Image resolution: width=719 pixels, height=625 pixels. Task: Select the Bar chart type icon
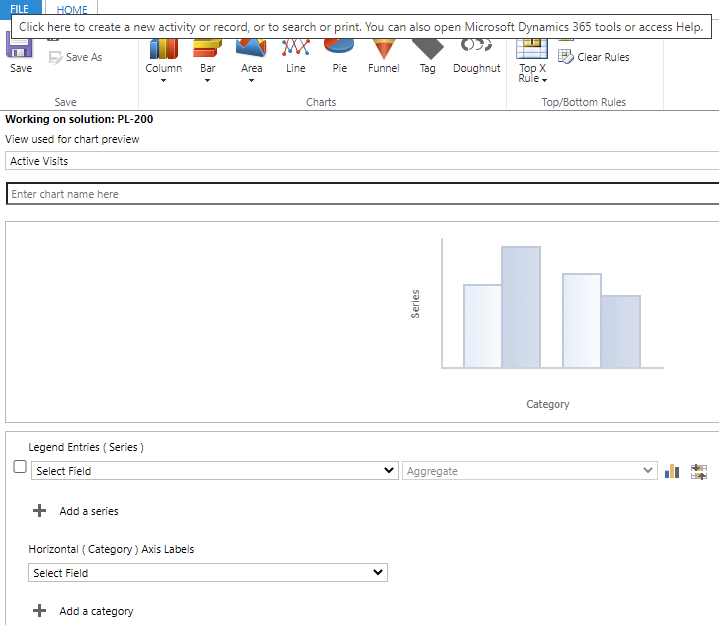[207, 49]
